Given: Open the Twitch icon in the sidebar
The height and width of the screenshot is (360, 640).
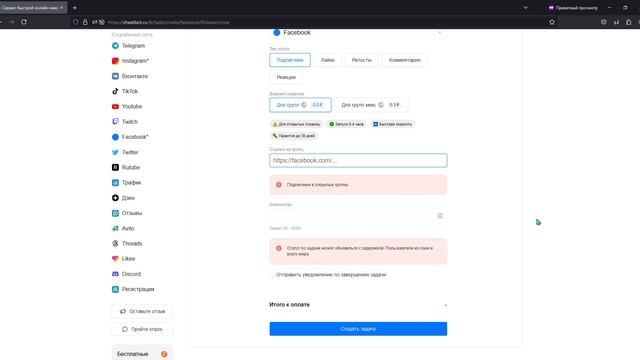Looking at the screenshot, I should click(115, 122).
